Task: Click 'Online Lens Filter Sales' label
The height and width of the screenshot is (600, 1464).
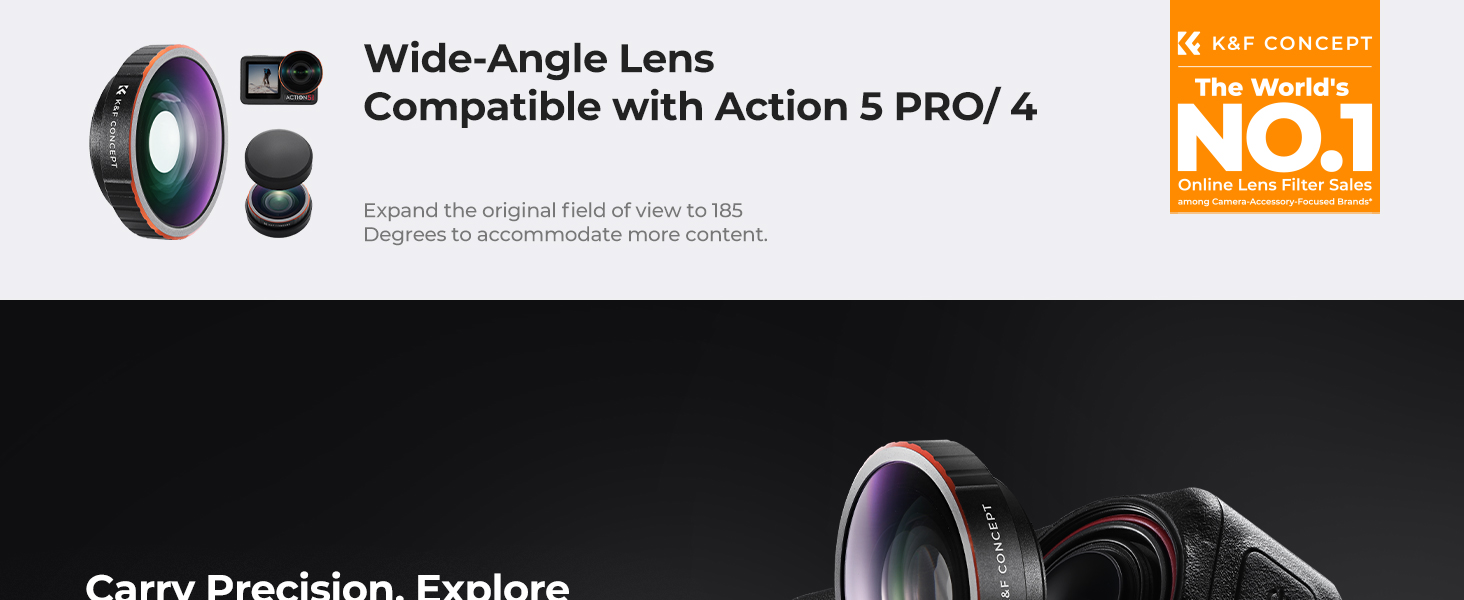Action: click(1275, 185)
